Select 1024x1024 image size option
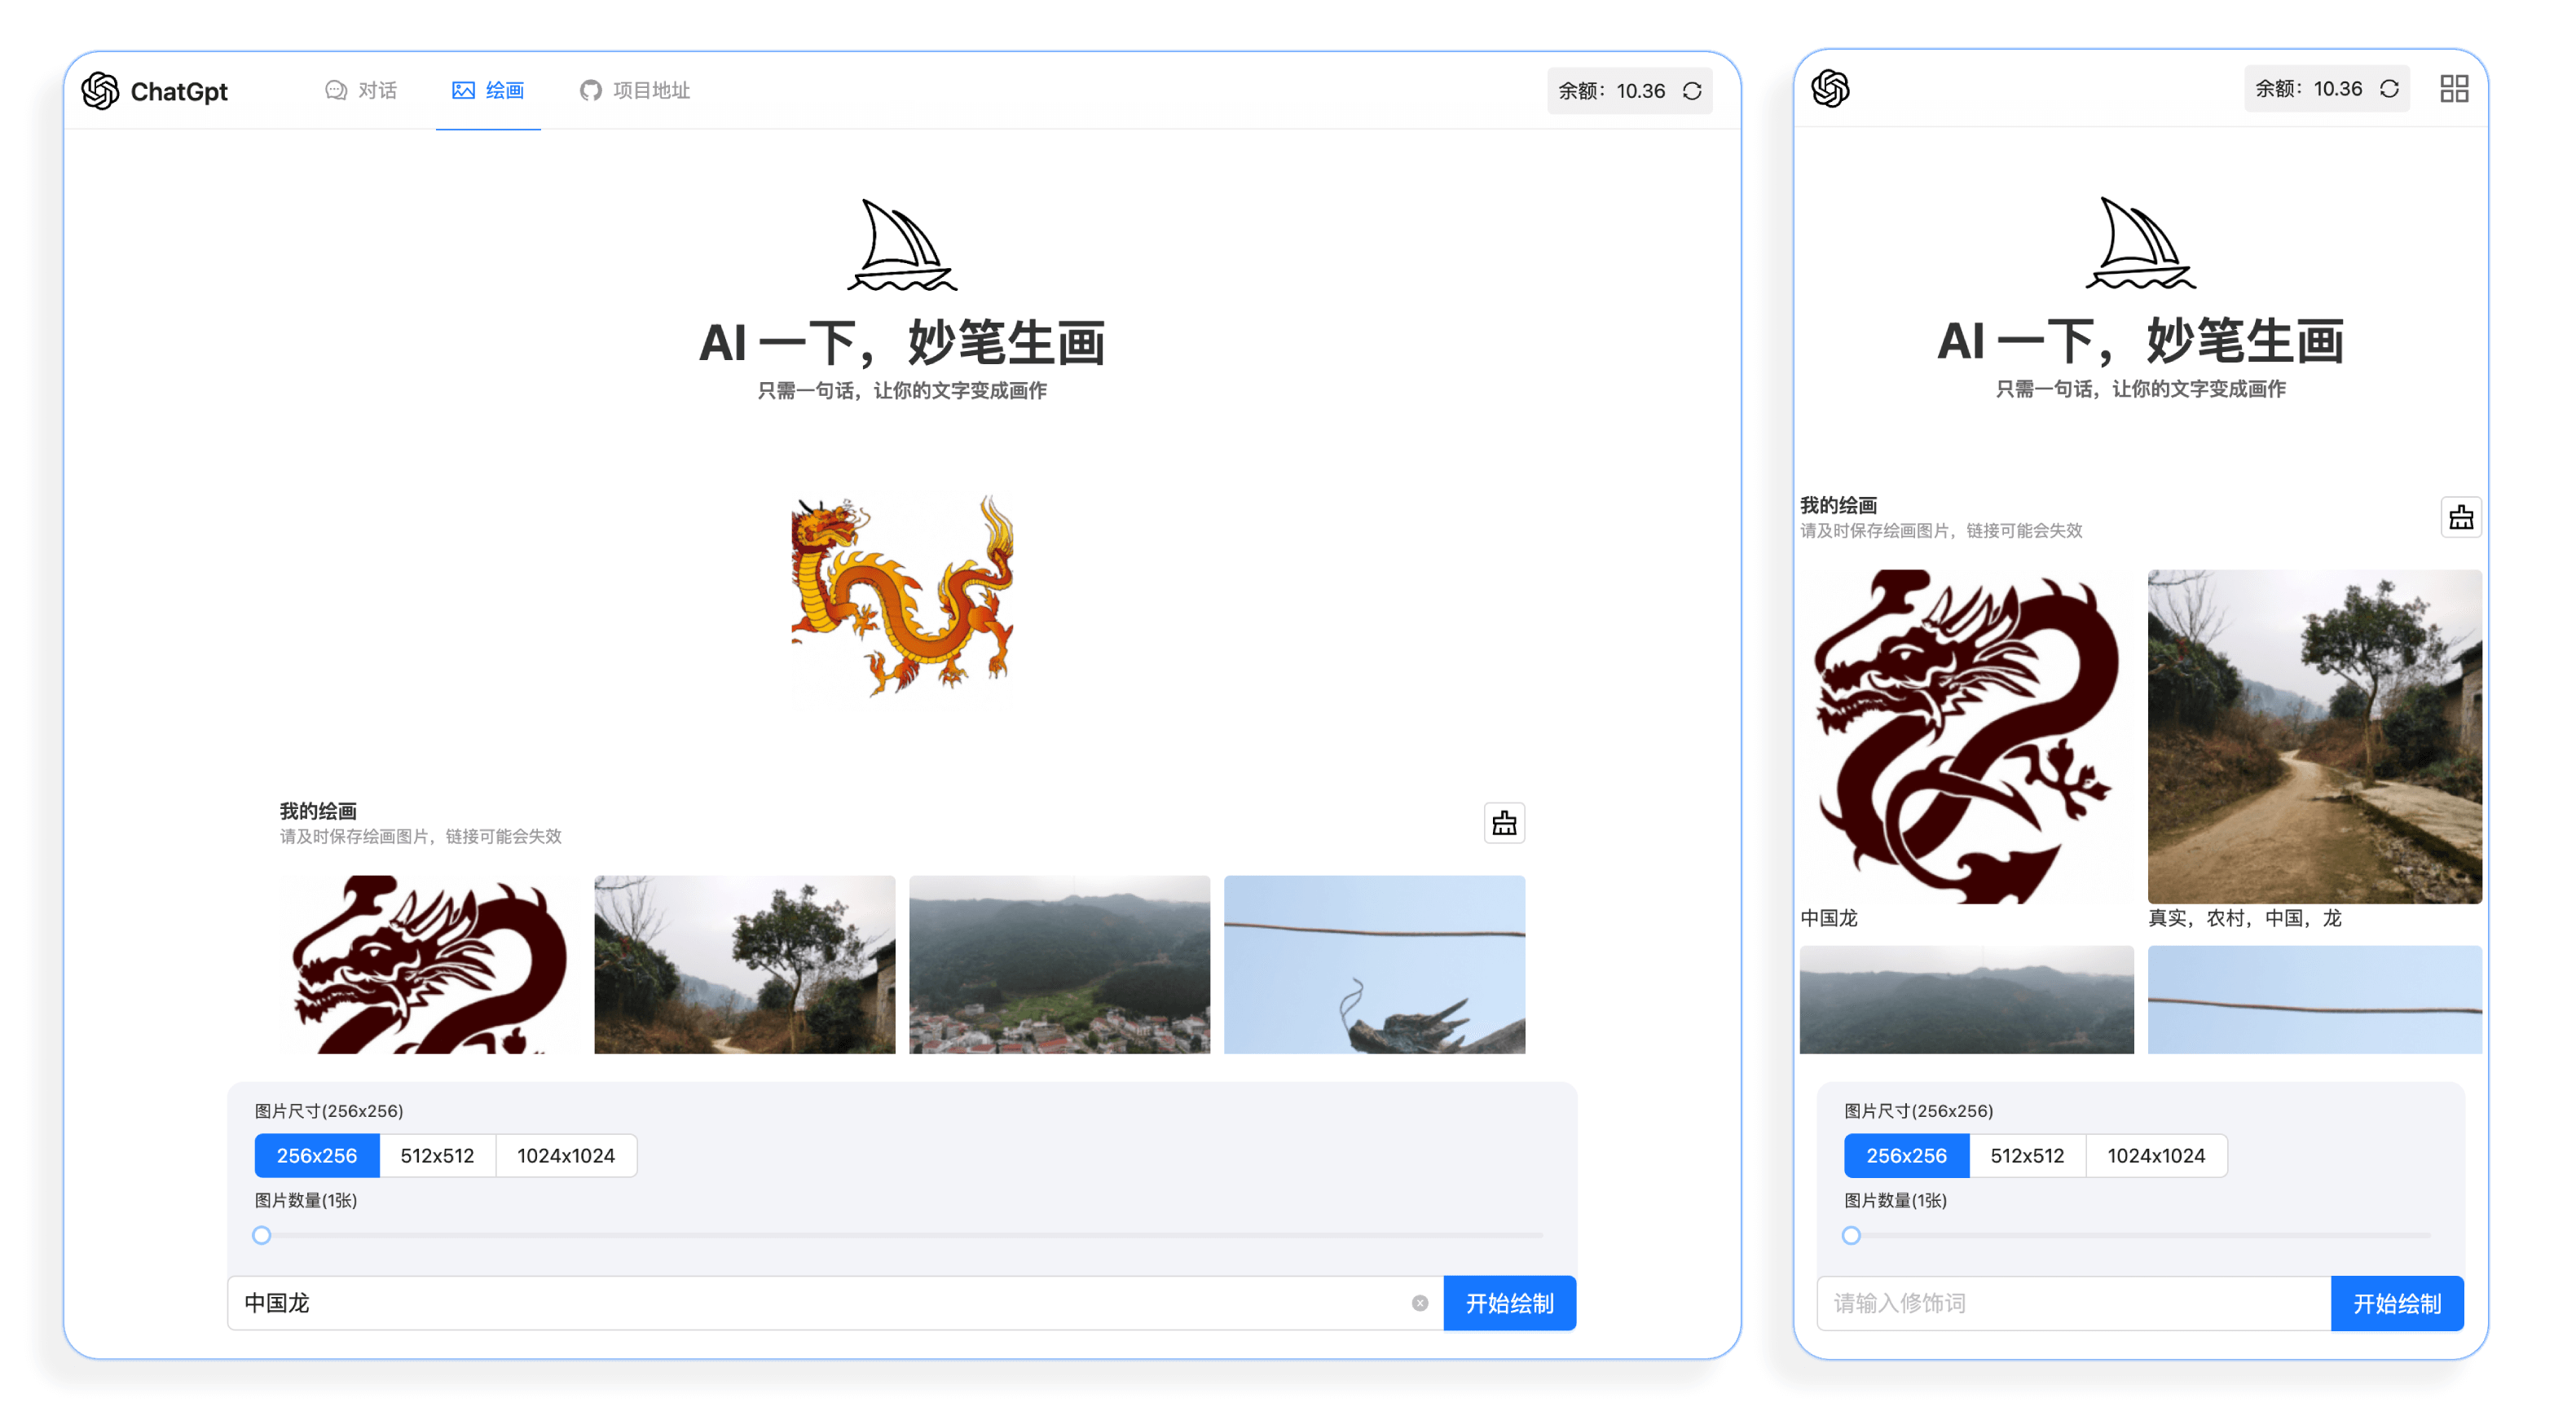This screenshot has height=1420, width=2576. click(x=563, y=1154)
